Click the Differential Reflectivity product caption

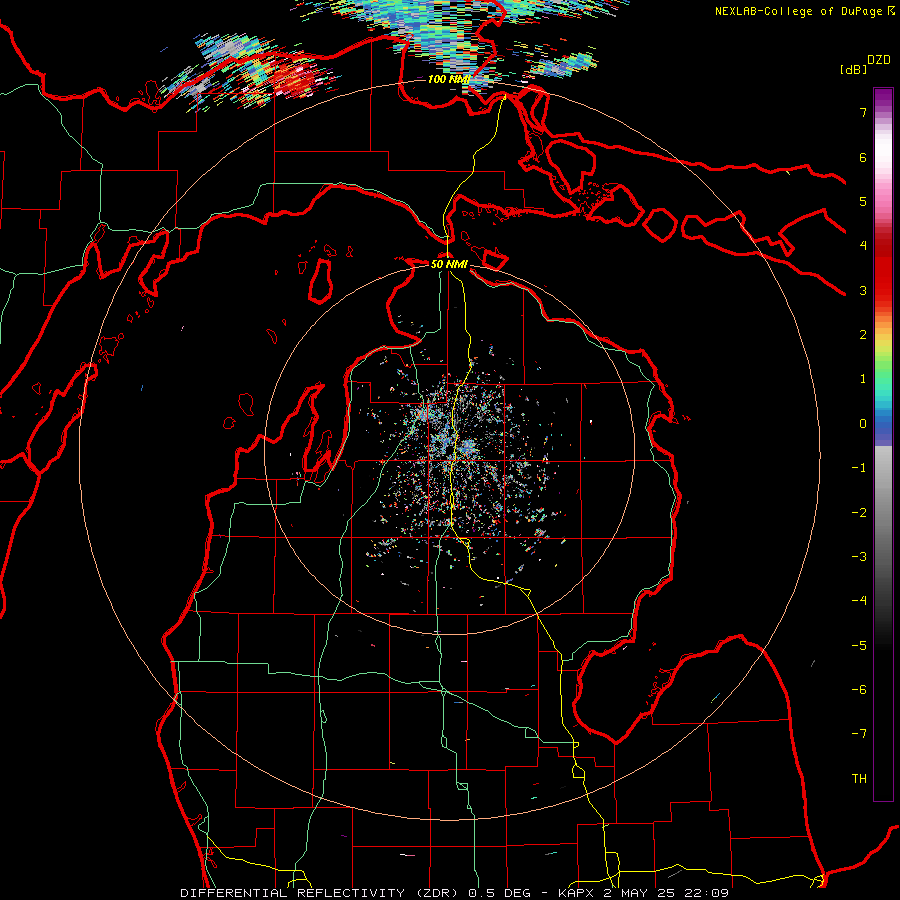pyautogui.click(x=455, y=893)
